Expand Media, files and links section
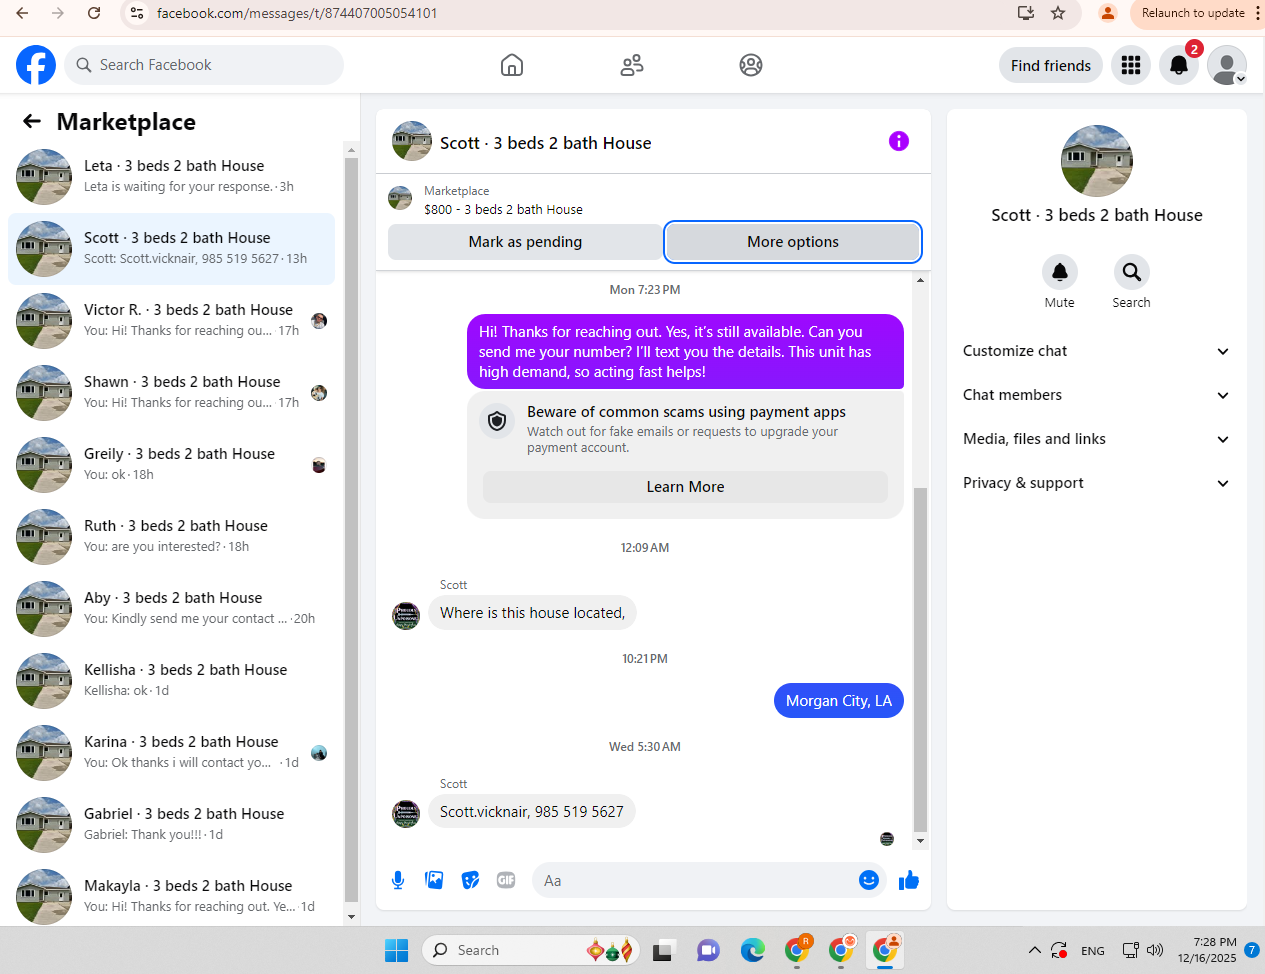The width and height of the screenshot is (1265, 974). pos(1096,439)
